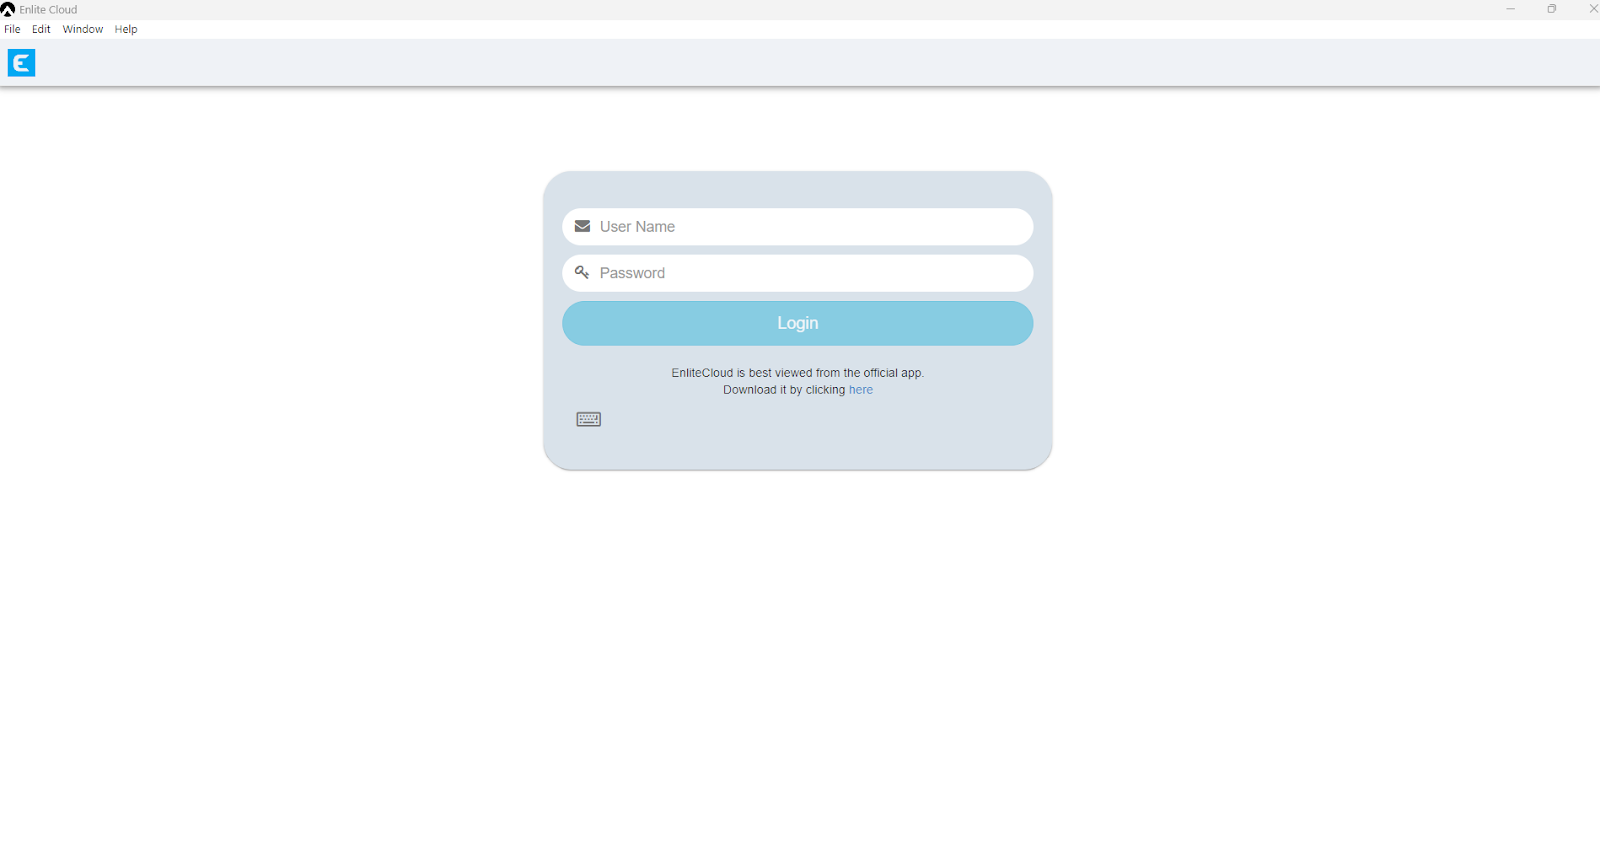The image size is (1600, 860).
Task: Open the File menu
Action: click(x=12, y=29)
